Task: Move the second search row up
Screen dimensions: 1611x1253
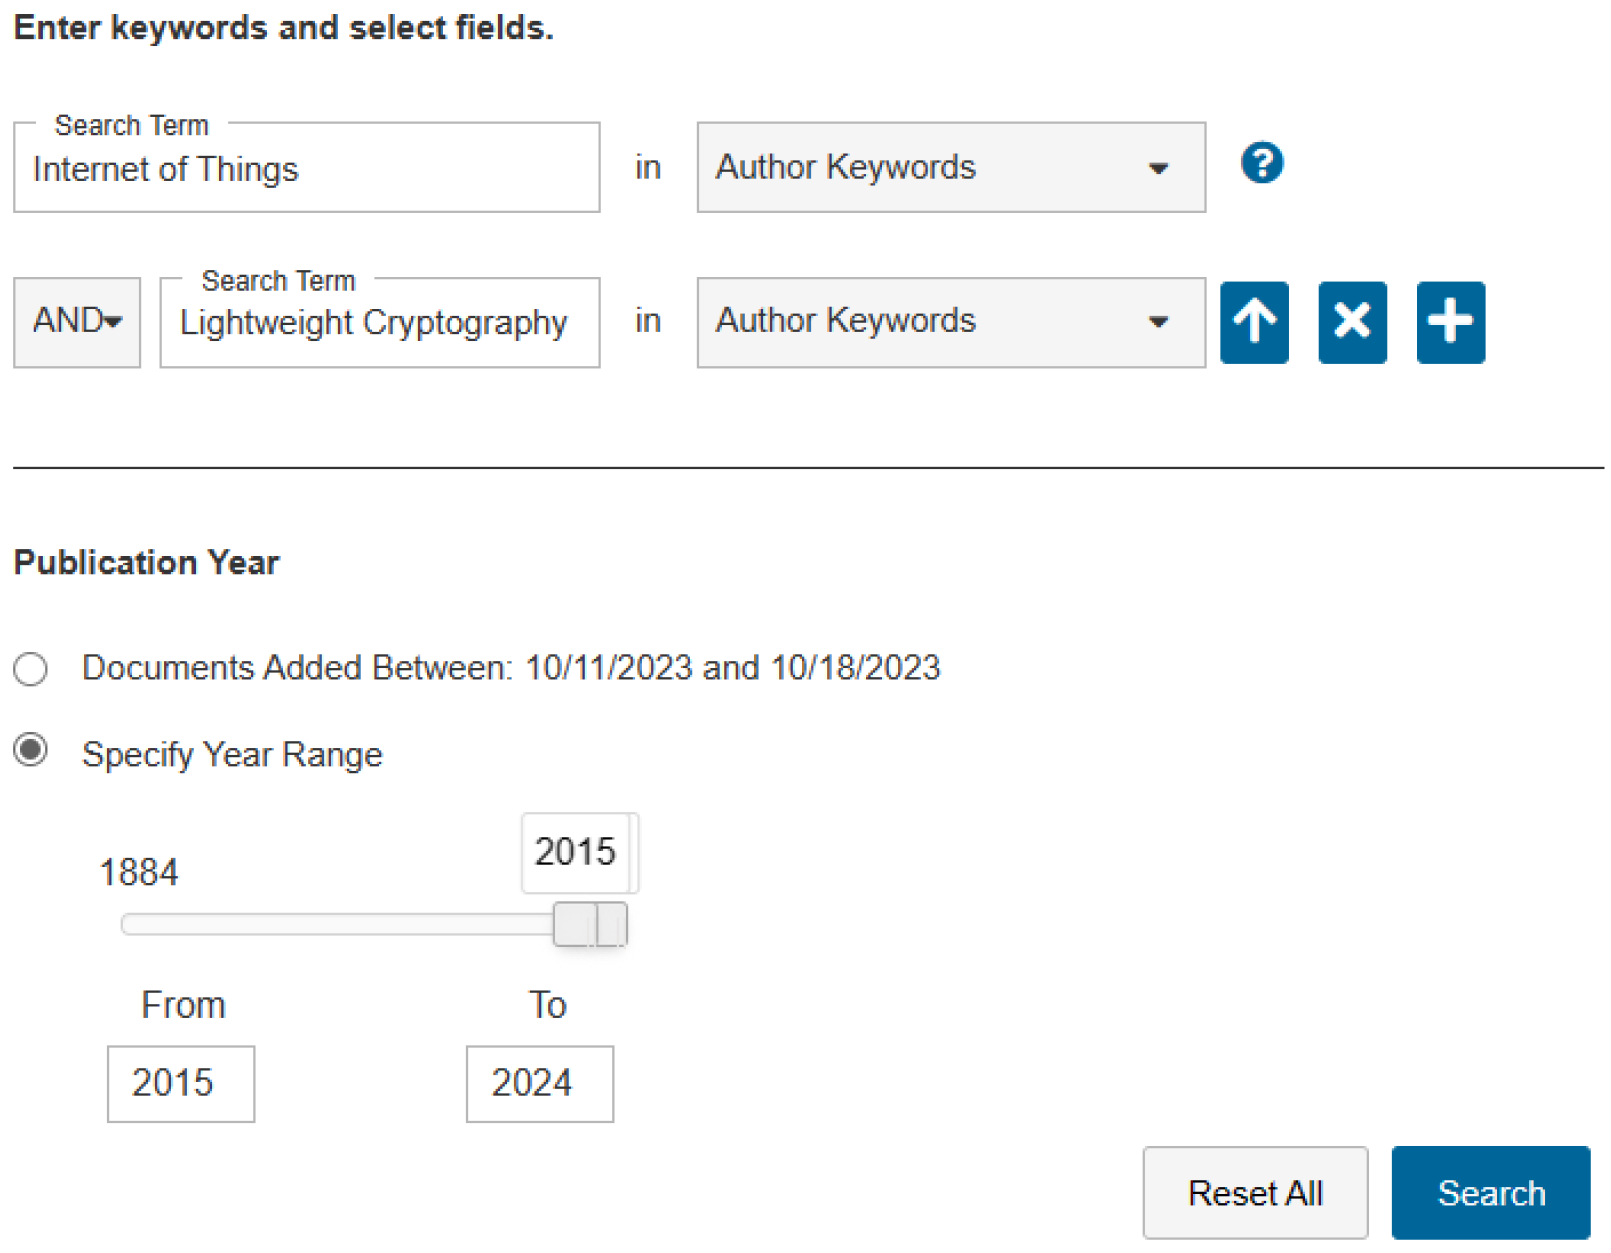Action: pos(1254,322)
